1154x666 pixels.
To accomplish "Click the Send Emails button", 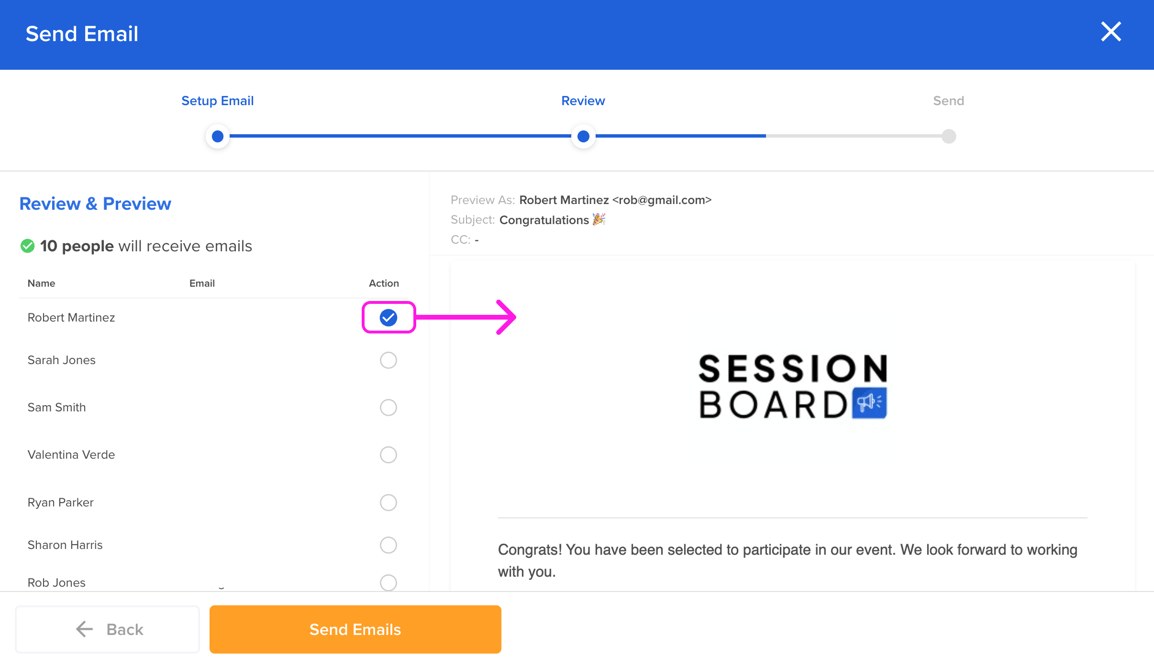I will tap(355, 629).
